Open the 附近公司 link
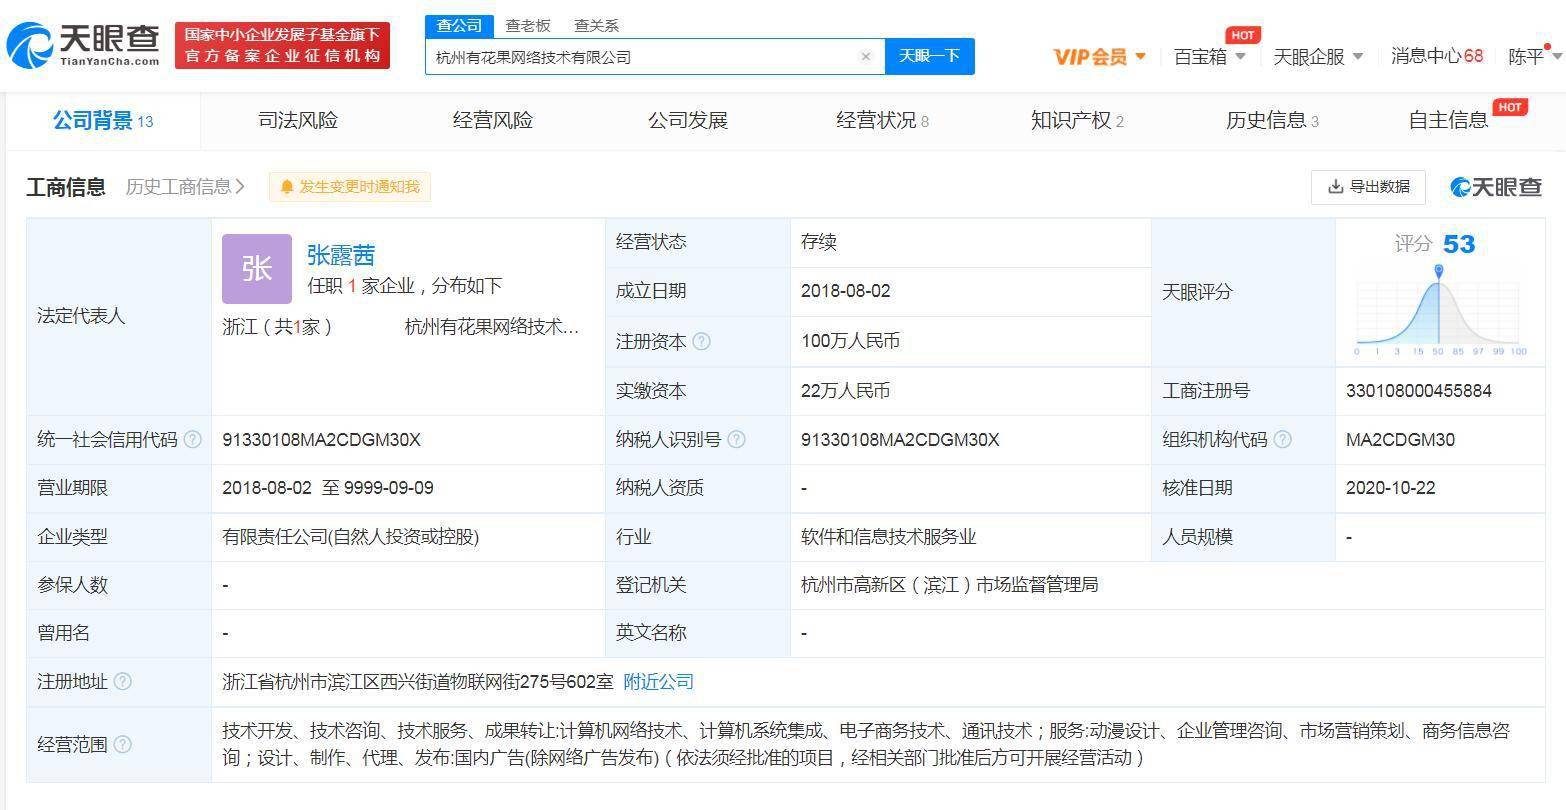 click(x=658, y=681)
